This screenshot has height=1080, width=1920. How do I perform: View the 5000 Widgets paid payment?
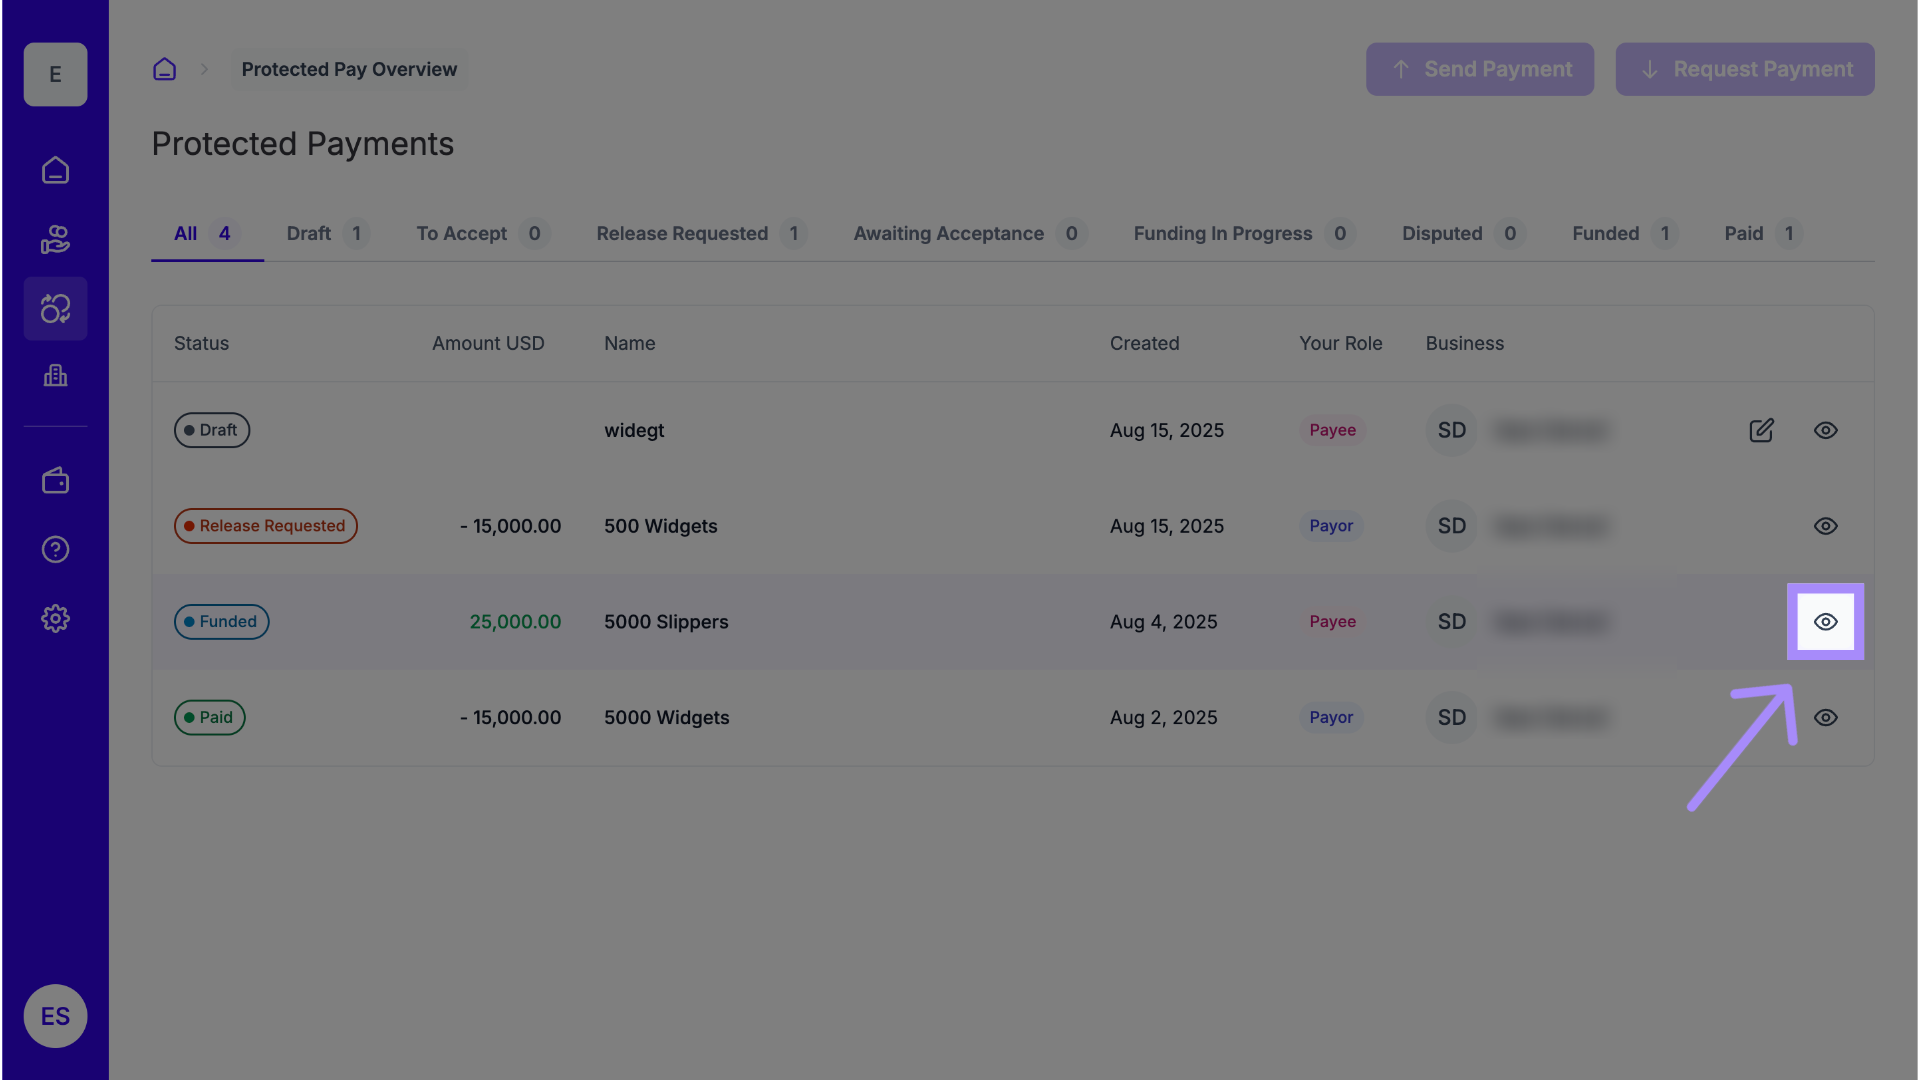pyautogui.click(x=1825, y=718)
